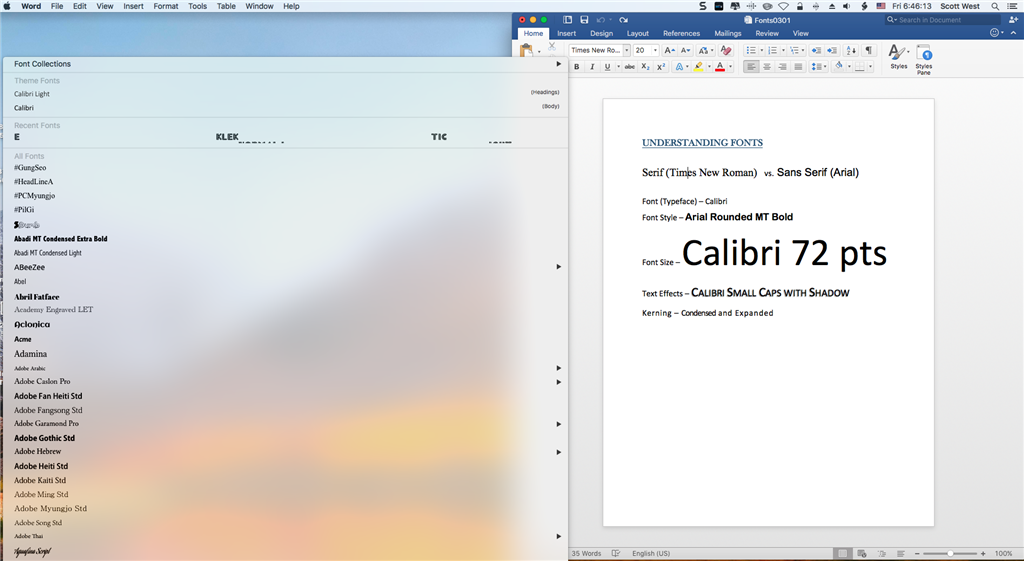Open the References ribbon tab
The height and width of the screenshot is (561, 1024).
pos(681,33)
